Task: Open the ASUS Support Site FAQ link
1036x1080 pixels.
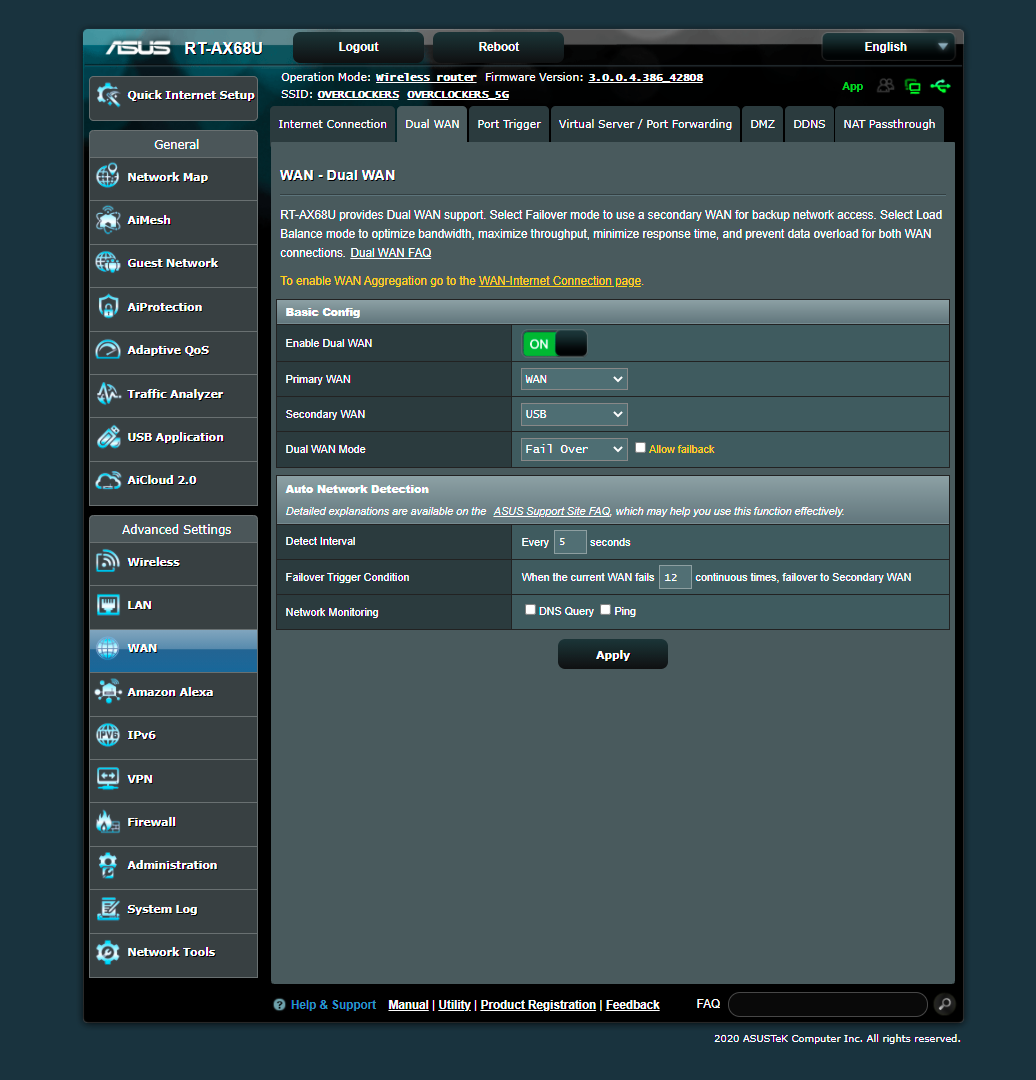Action: [552, 511]
